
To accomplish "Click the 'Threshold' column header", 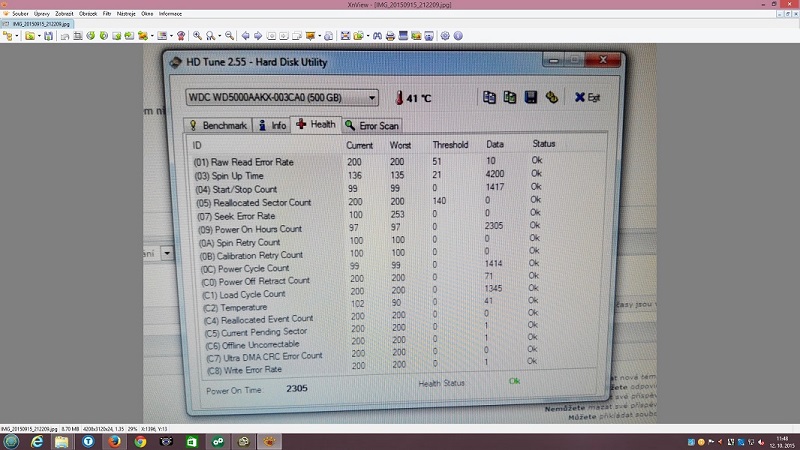I will (450, 145).
